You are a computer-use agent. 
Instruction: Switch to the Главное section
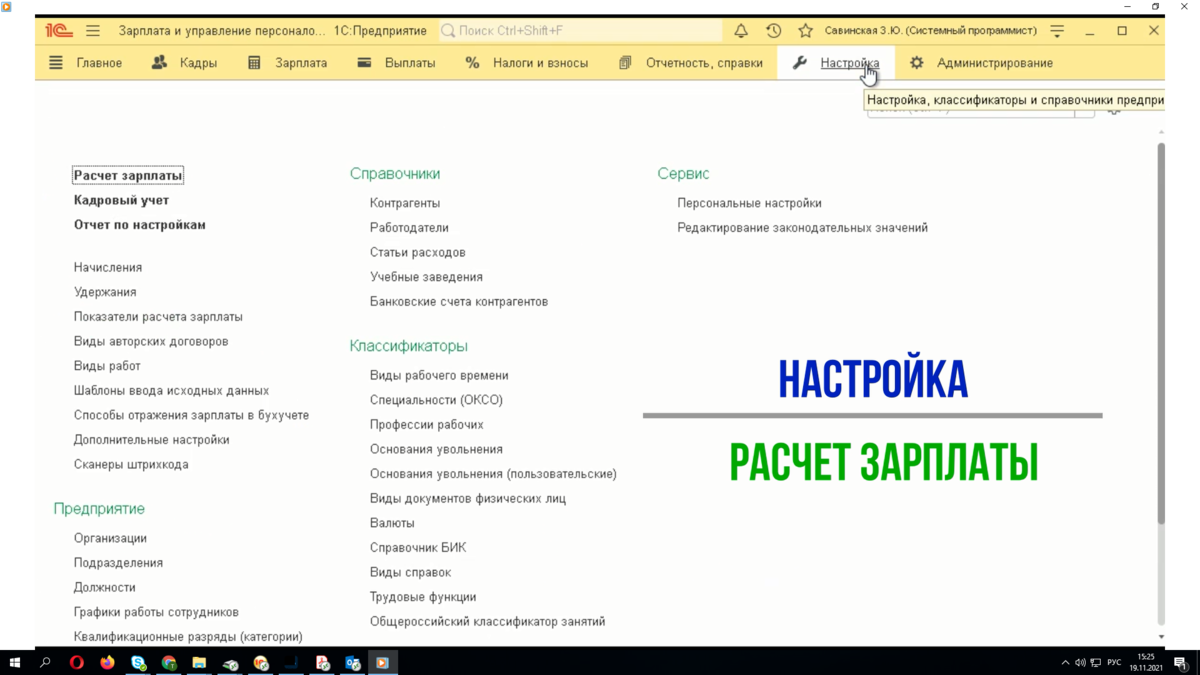[x=97, y=62]
